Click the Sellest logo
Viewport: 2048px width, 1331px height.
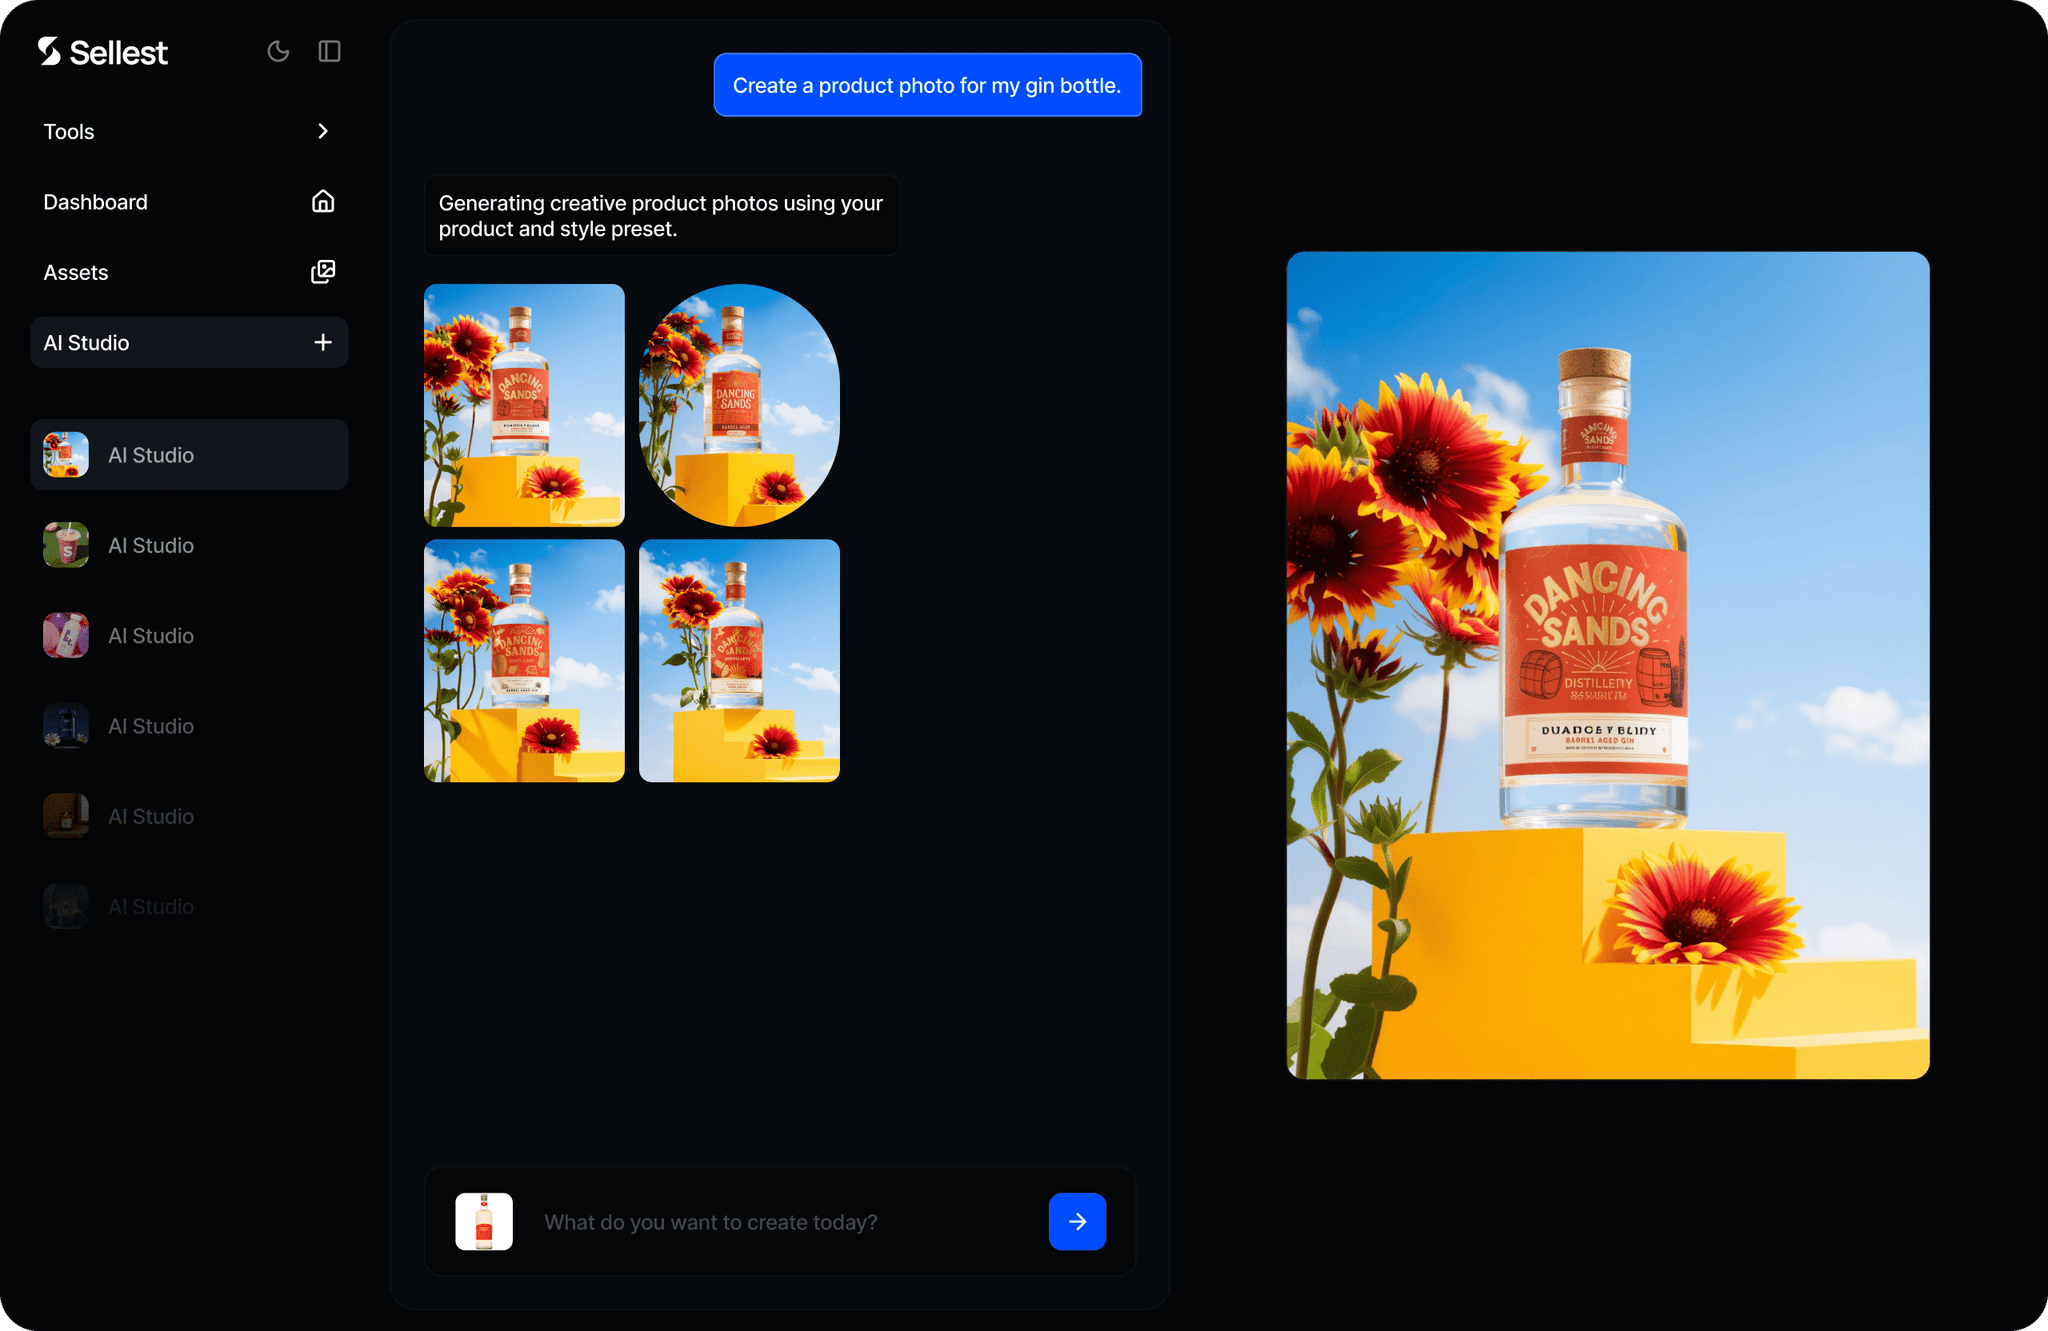pyautogui.click(x=103, y=52)
